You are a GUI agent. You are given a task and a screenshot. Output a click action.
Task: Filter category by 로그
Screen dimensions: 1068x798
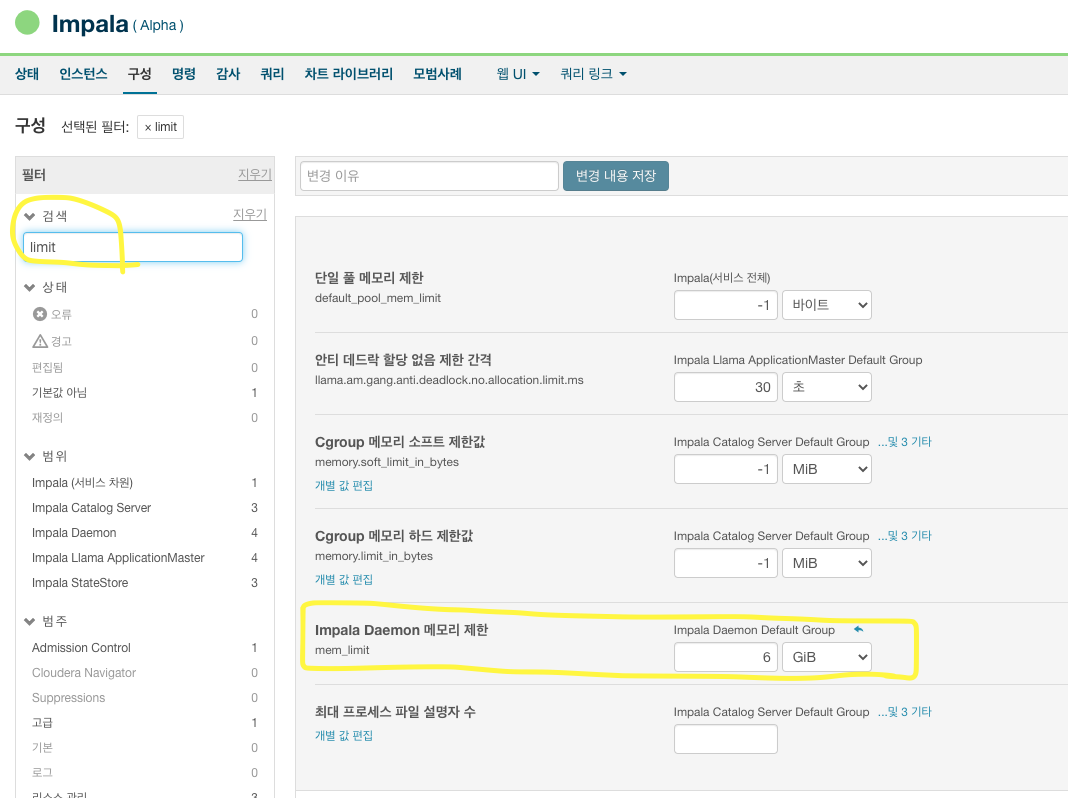pos(42,773)
